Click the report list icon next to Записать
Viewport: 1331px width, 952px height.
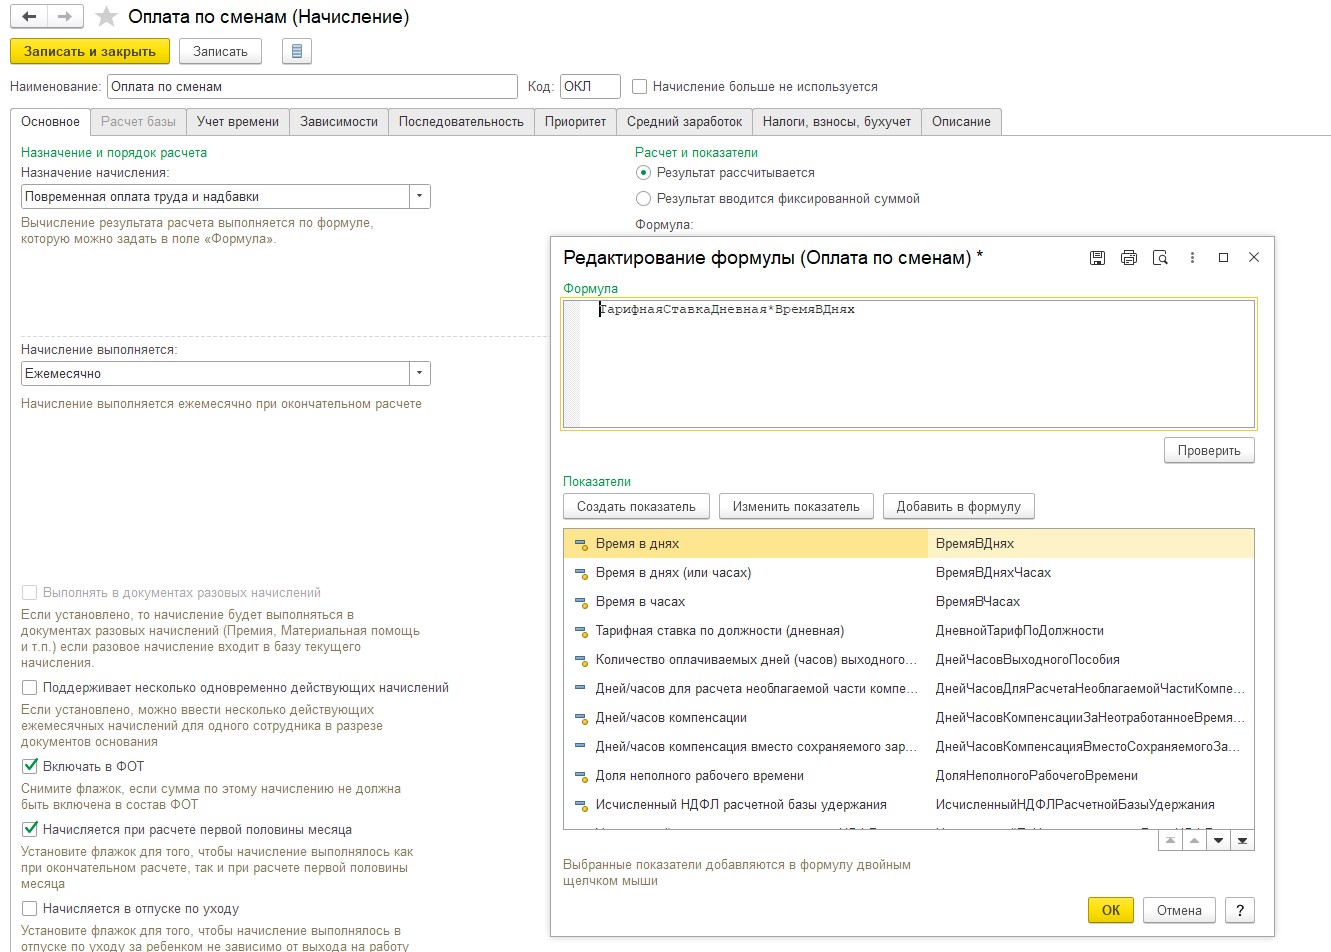click(297, 51)
